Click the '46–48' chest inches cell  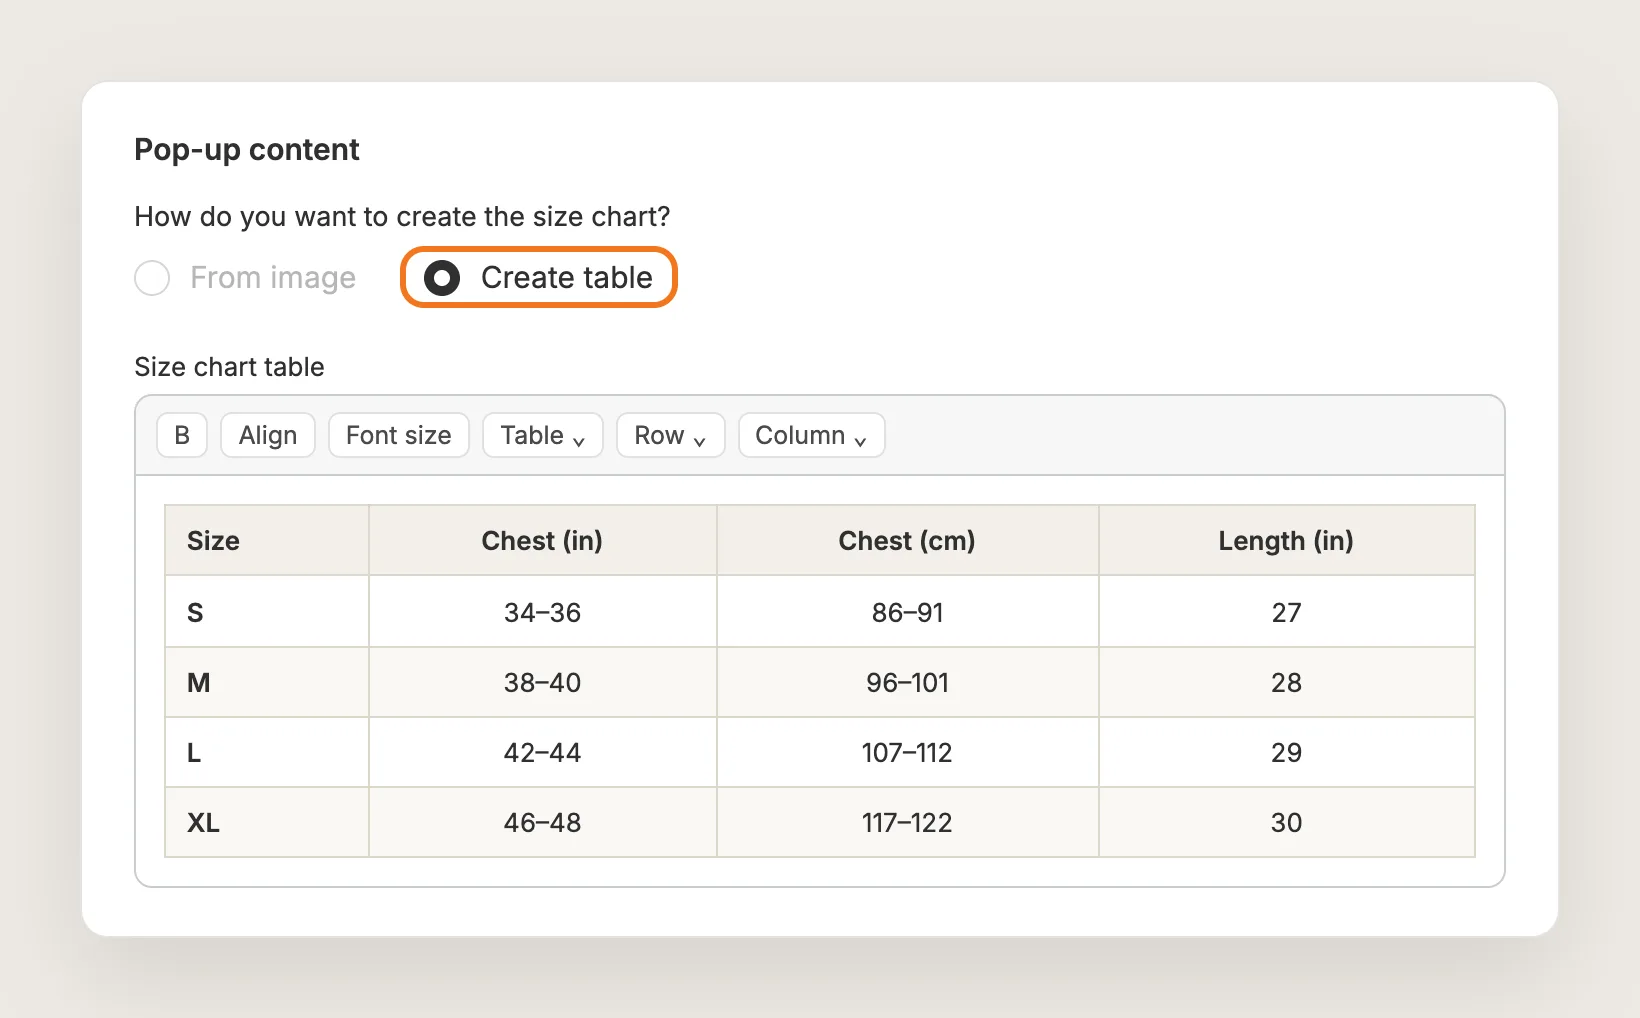coord(543,822)
